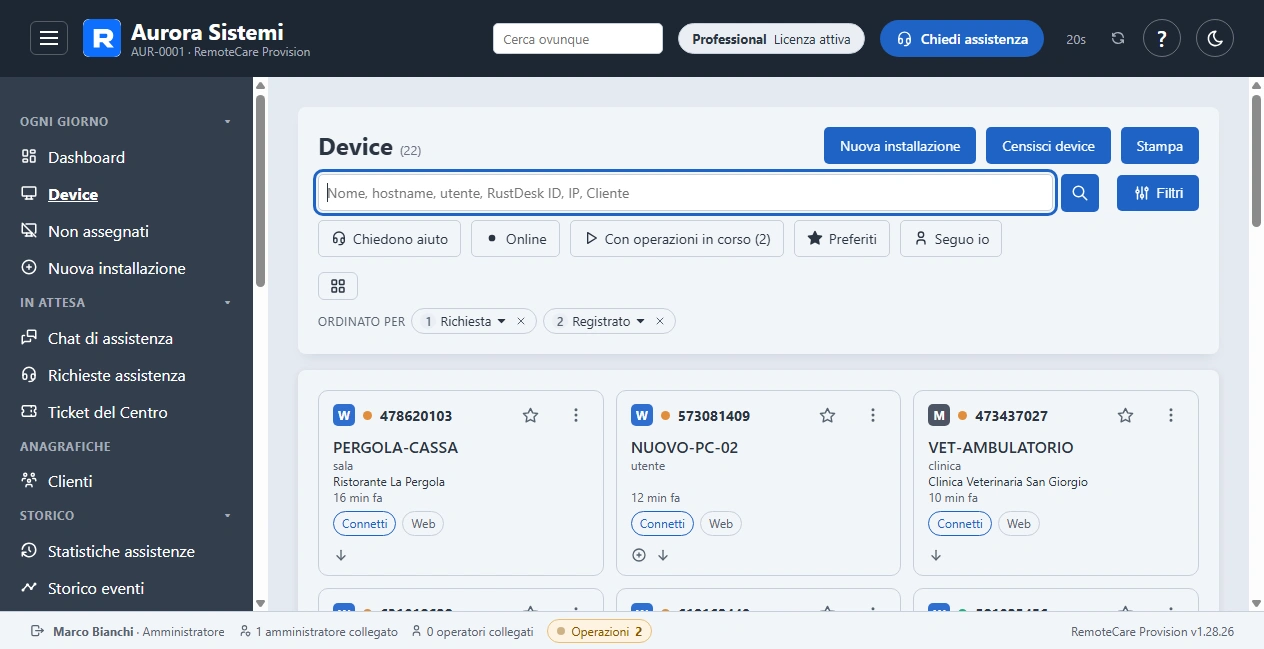This screenshot has height=649, width=1264.
Task: Click the down arrow on NUOVO-PC-02 card
Action: coord(663,555)
